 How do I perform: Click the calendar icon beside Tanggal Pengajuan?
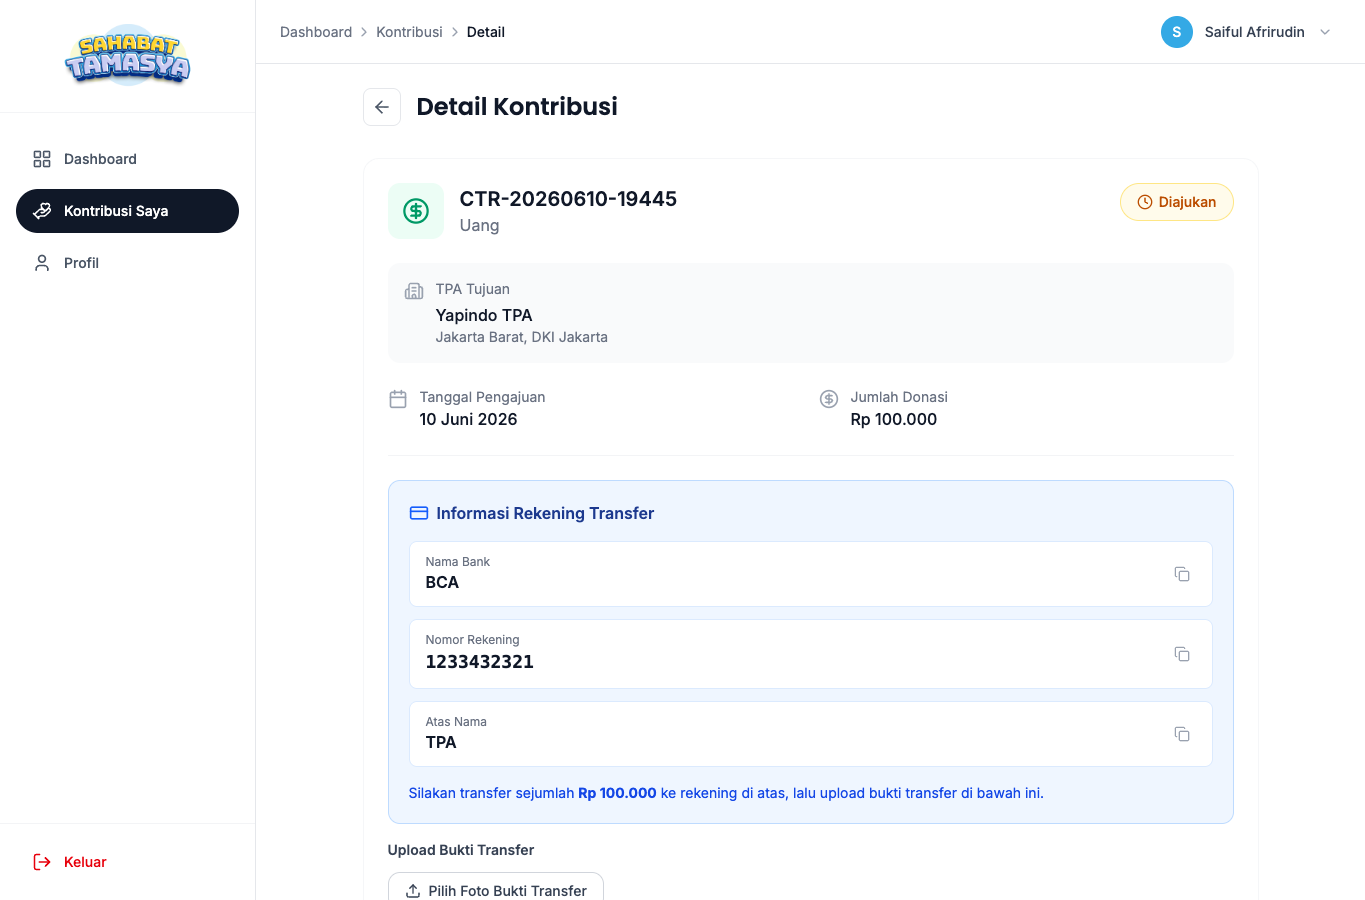tap(398, 399)
